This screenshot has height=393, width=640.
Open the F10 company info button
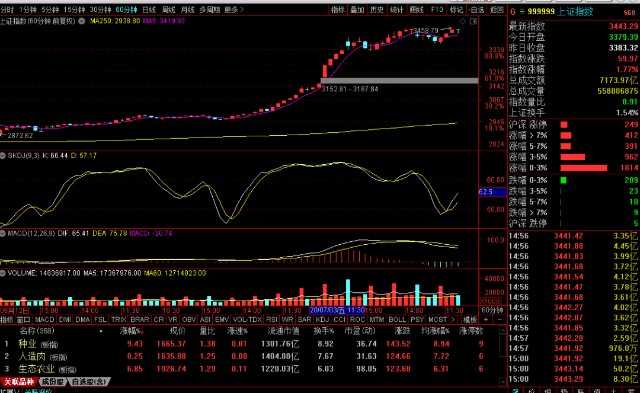437,10
